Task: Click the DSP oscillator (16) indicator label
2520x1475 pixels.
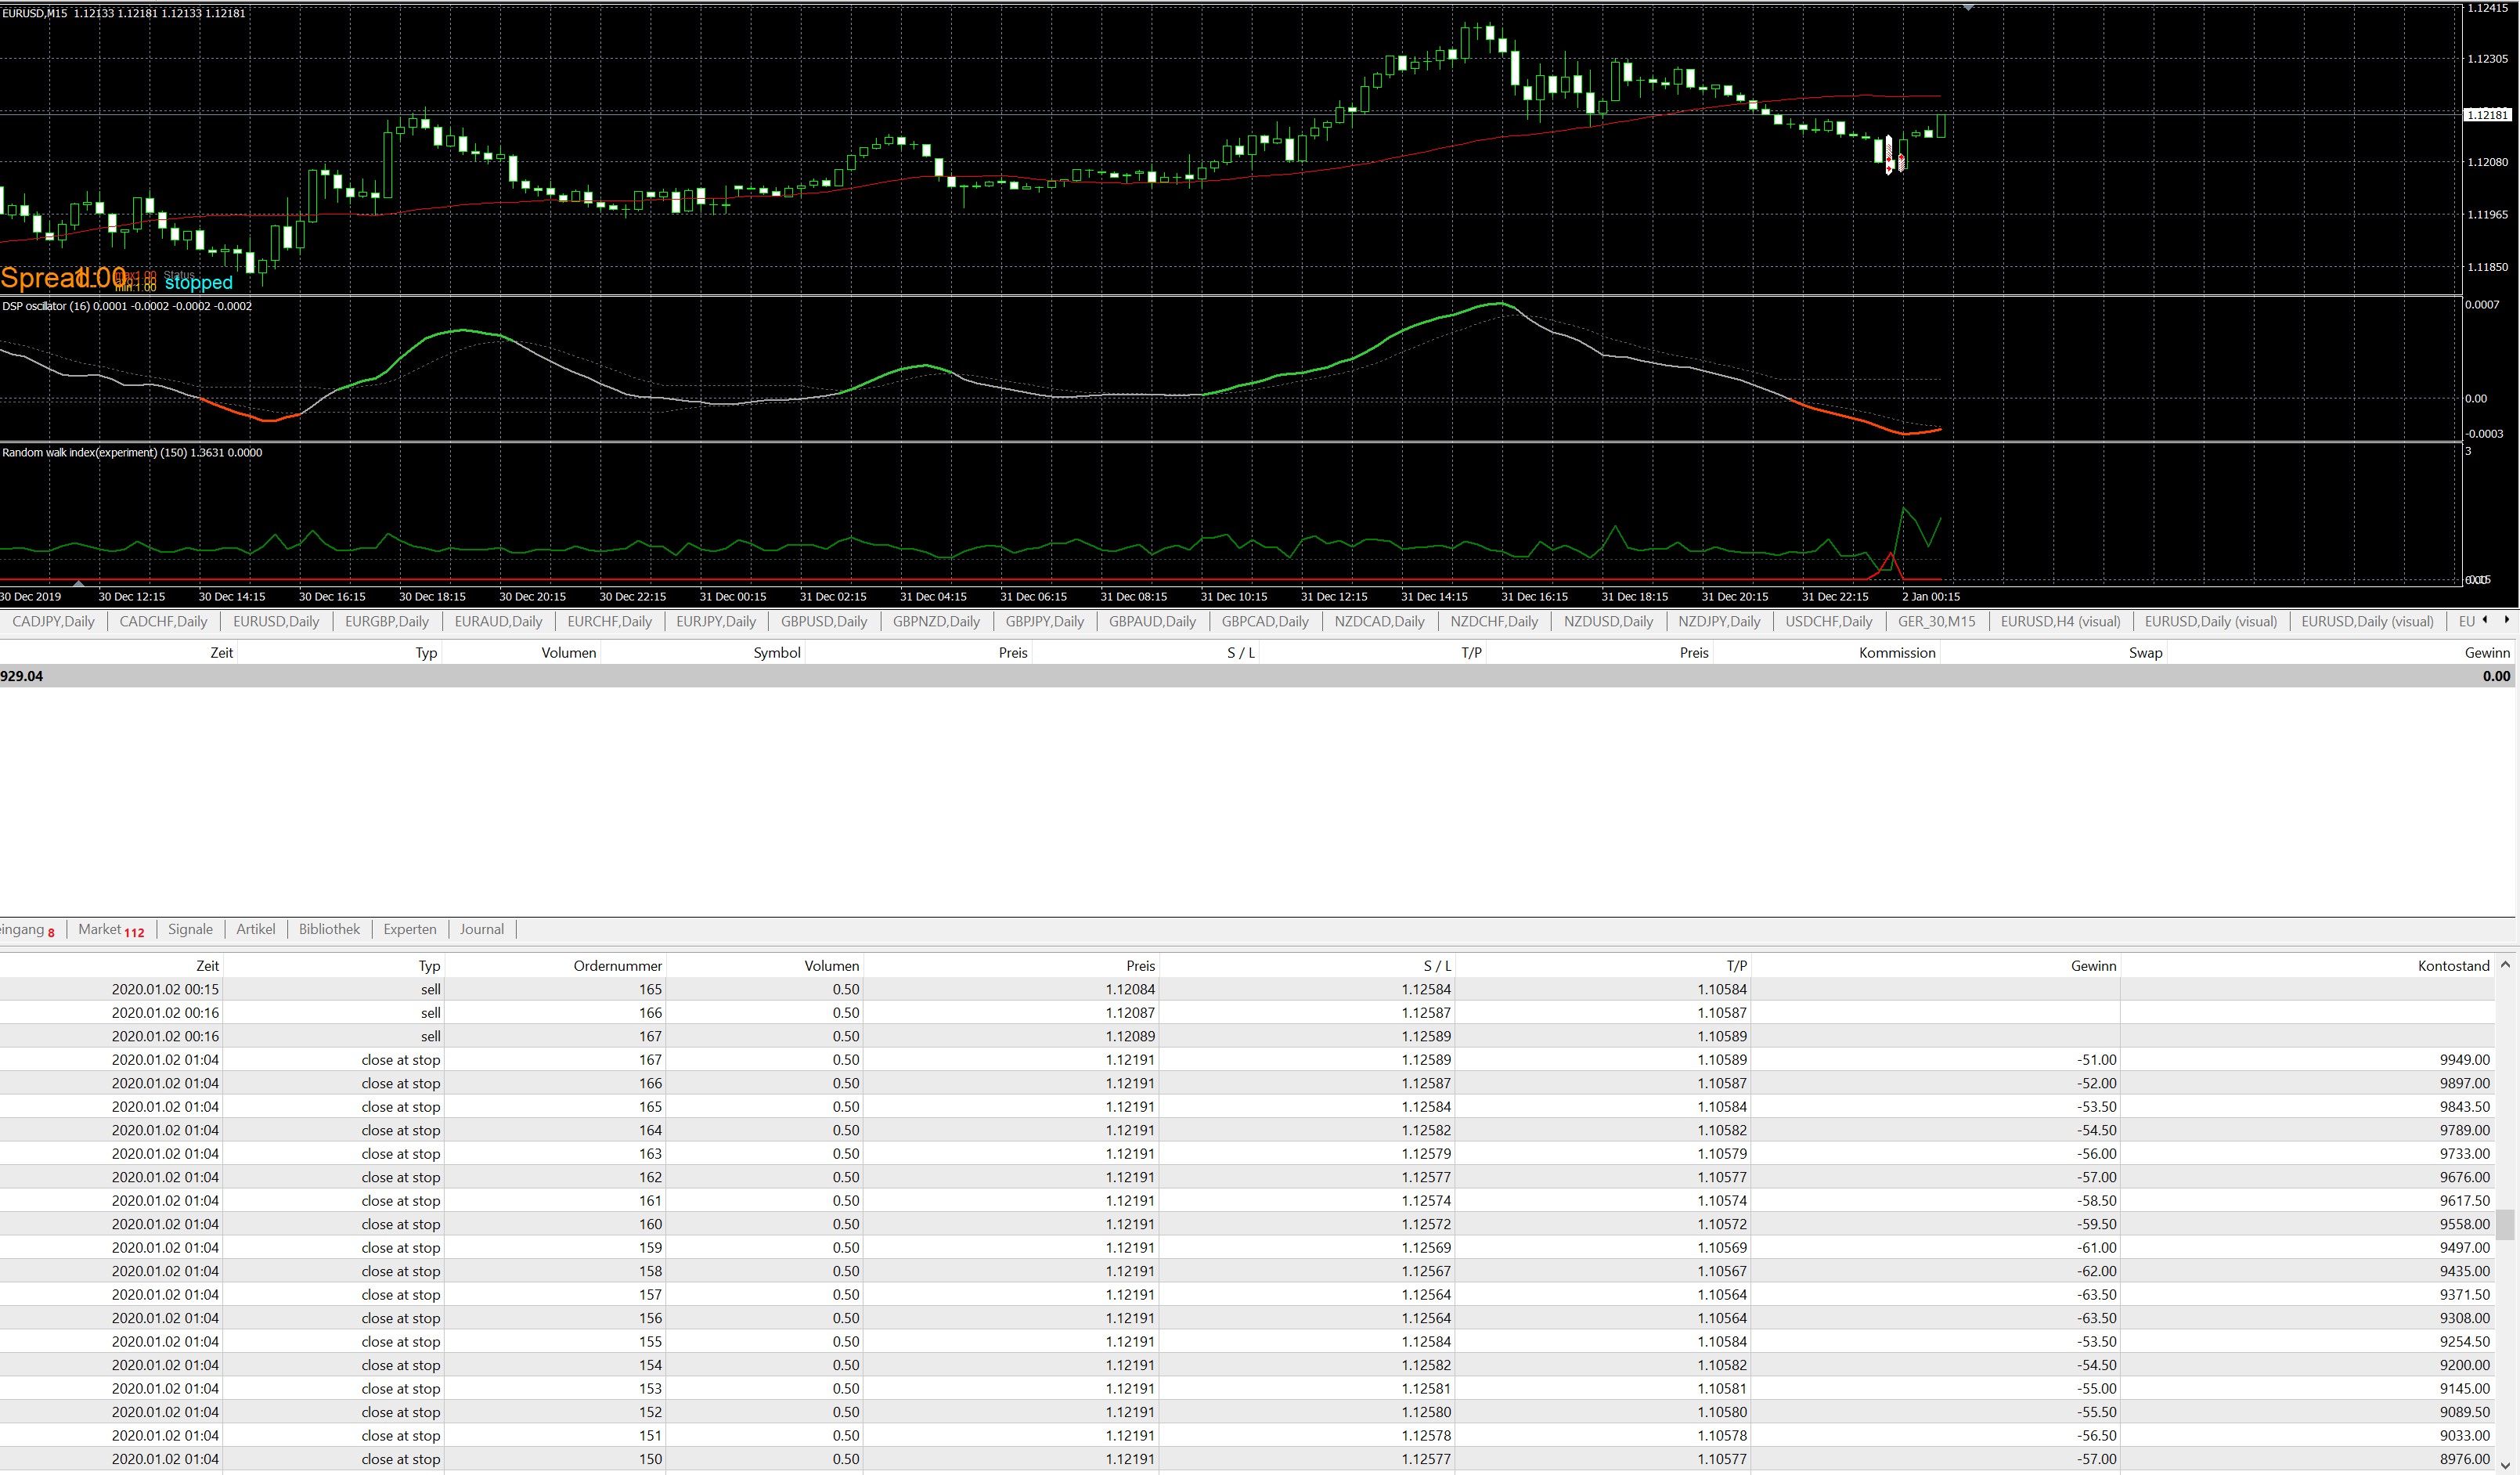Action: tap(127, 306)
